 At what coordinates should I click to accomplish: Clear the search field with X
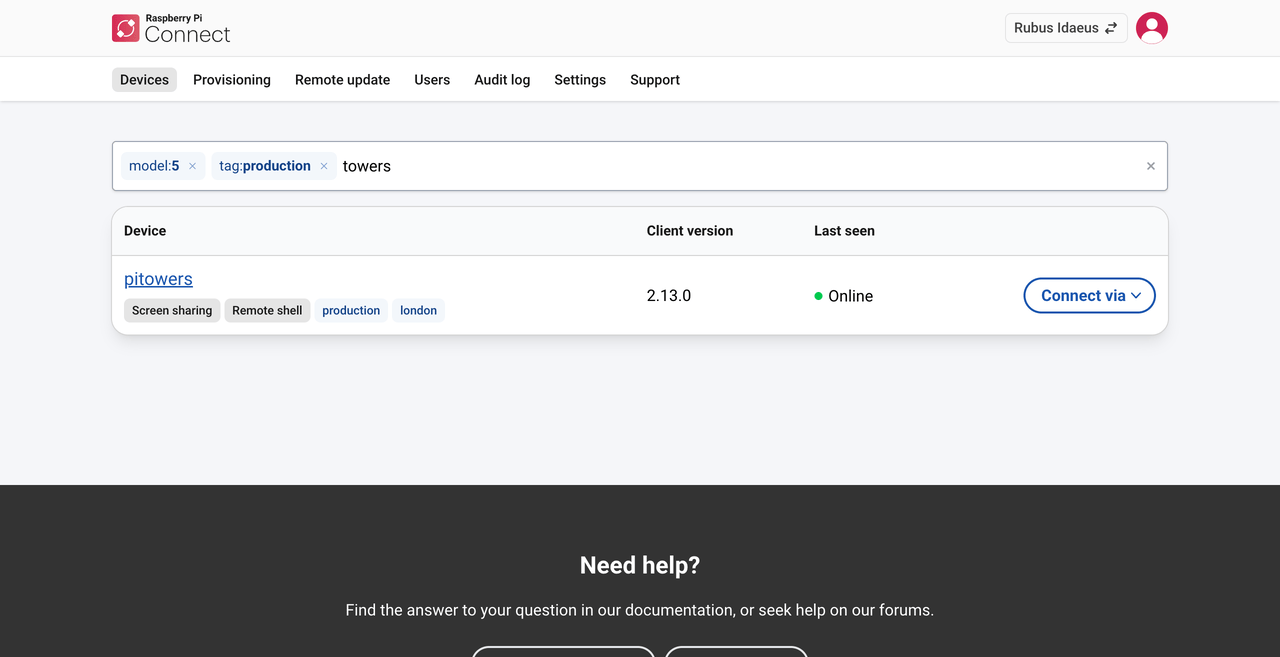[1151, 166]
